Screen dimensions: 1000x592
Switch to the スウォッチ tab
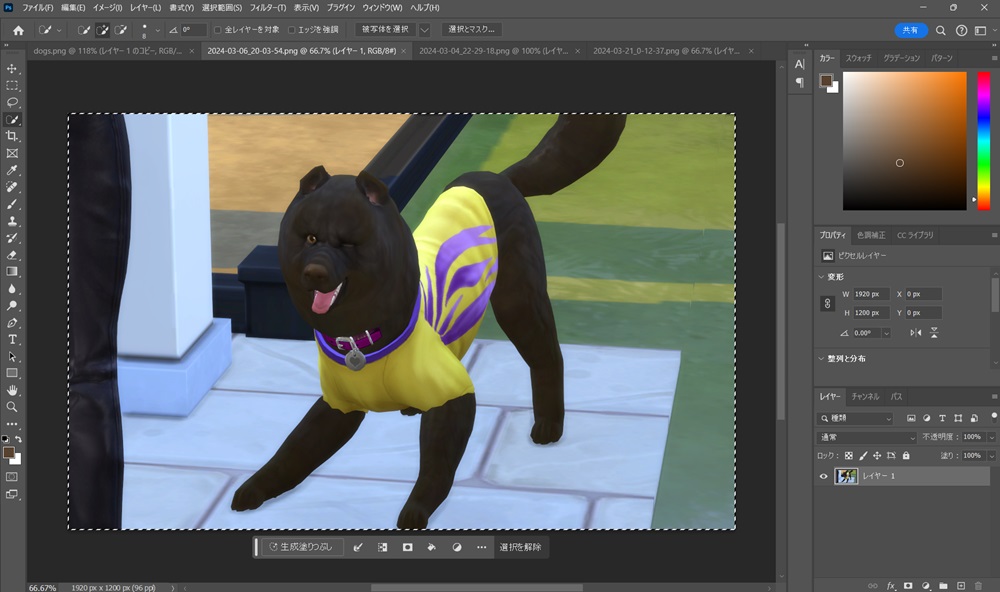pos(858,58)
